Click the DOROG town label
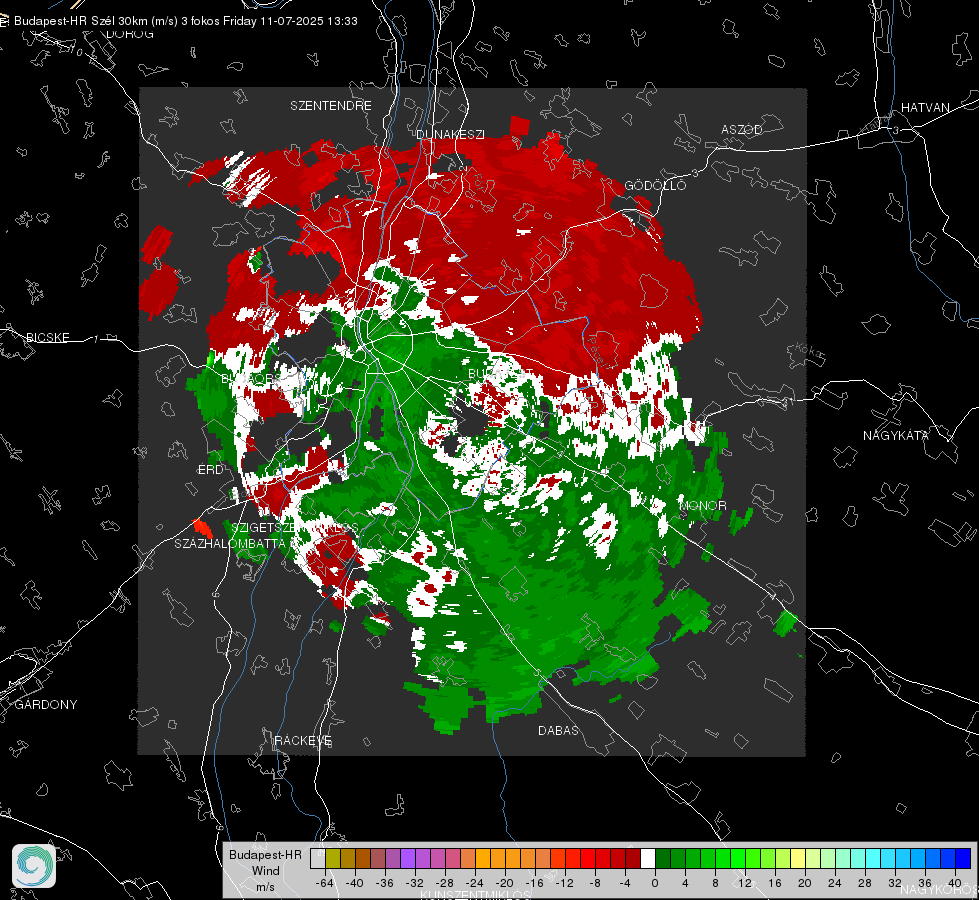Screen dimensions: 979x900 (130, 34)
